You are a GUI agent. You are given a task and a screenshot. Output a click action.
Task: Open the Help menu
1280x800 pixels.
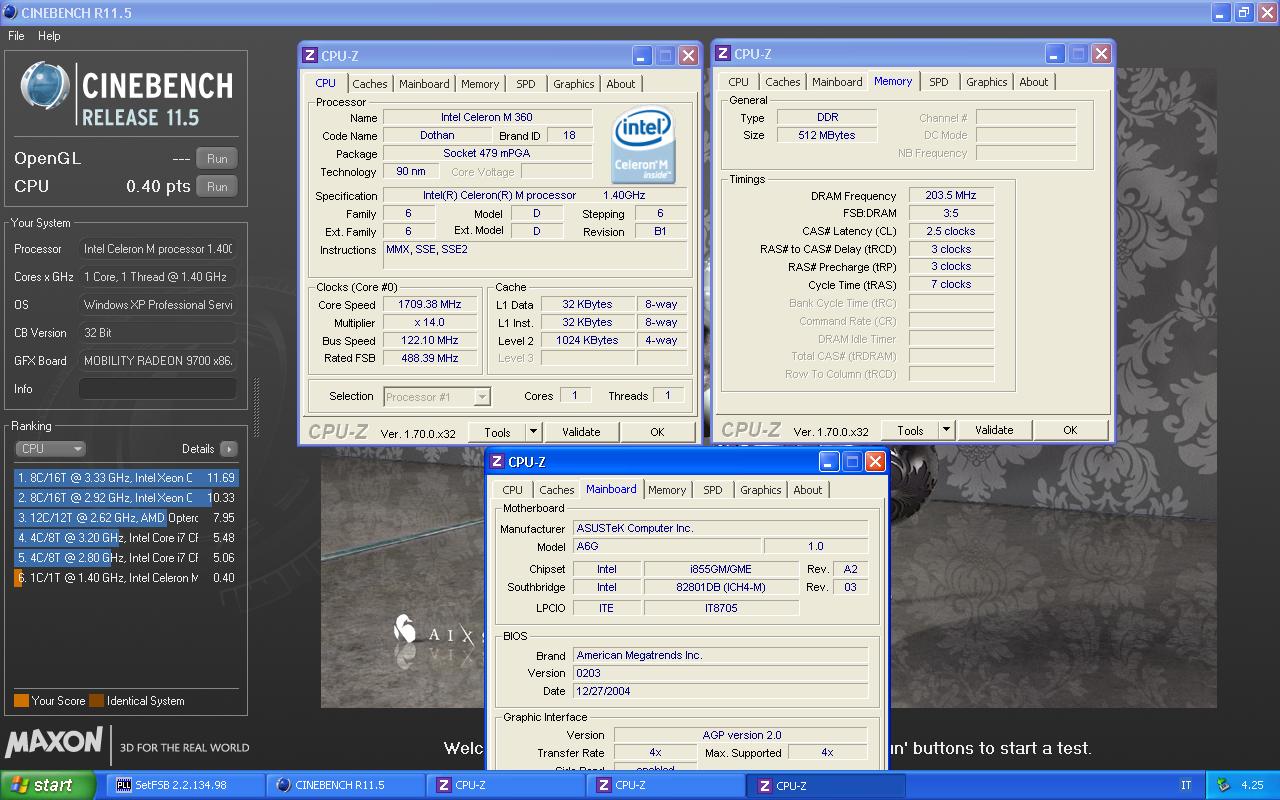click(x=49, y=36)
